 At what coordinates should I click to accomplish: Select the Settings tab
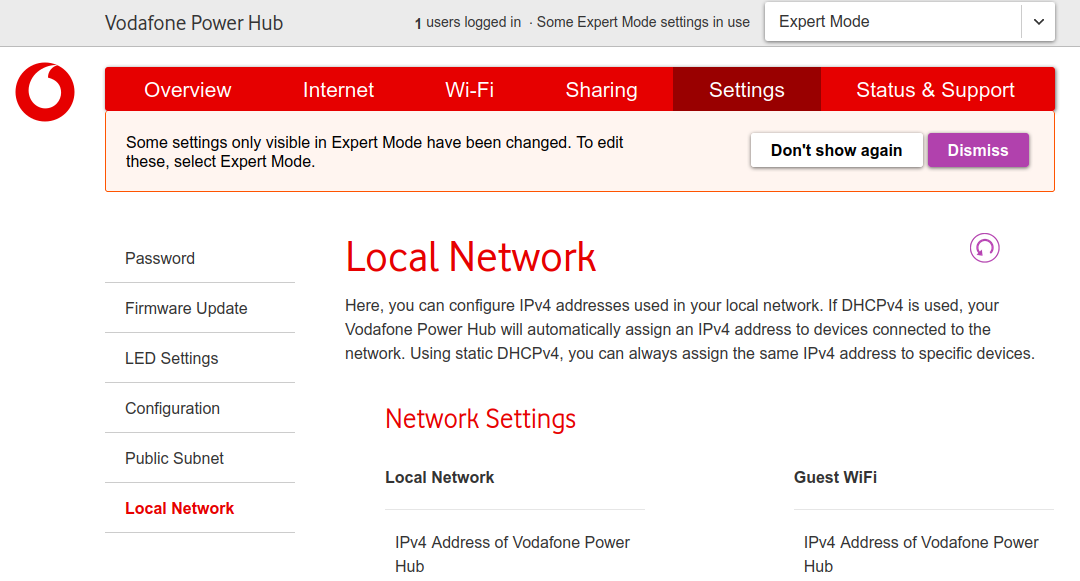[747, 89]
